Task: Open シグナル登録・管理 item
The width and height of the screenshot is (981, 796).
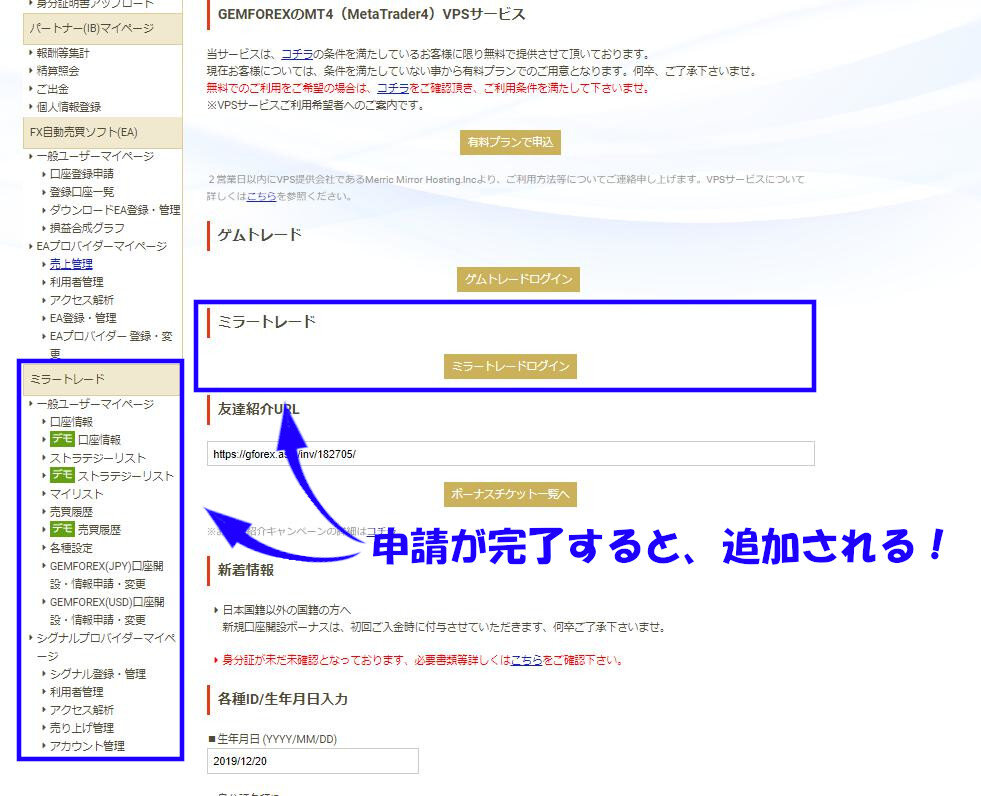Action: coord(98,674)
